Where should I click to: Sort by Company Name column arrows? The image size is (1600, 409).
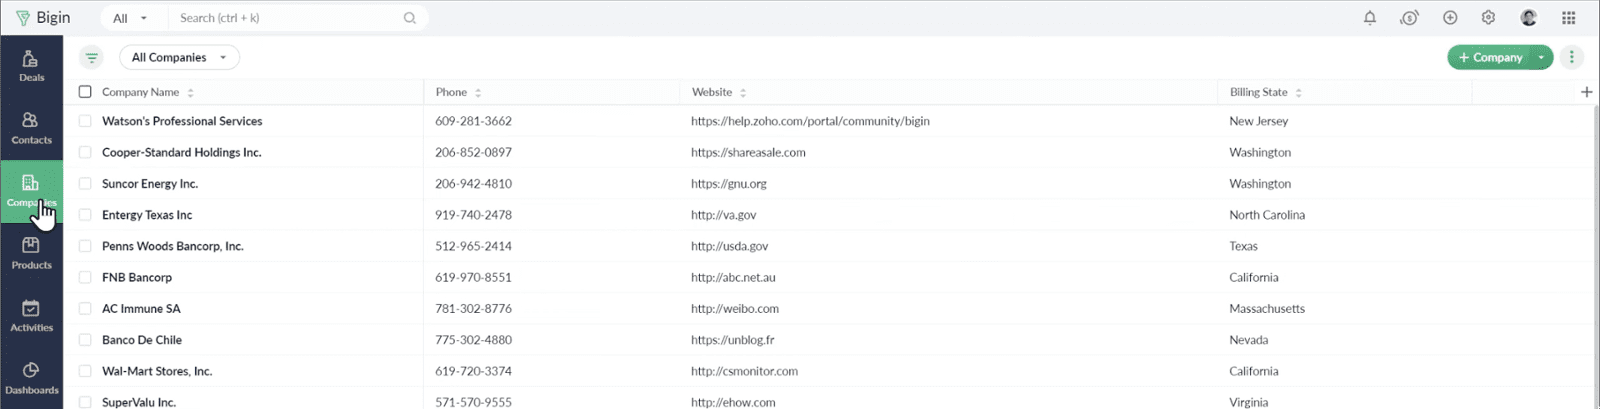point(190,92)
